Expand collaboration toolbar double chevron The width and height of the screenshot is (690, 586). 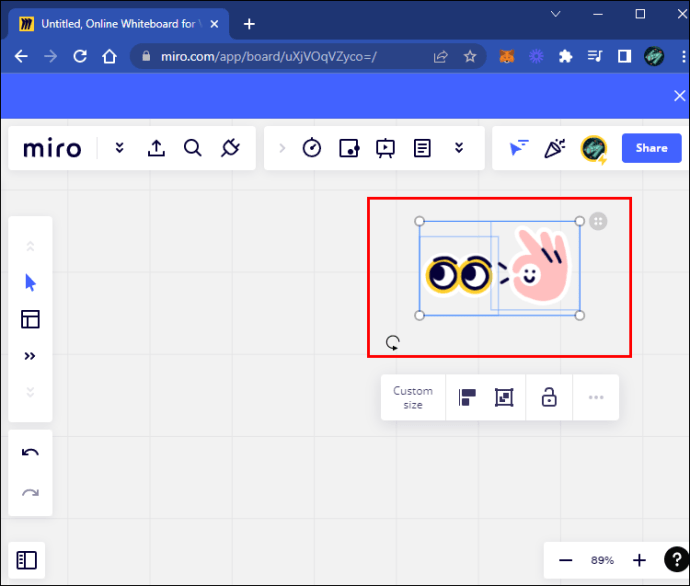459,148
